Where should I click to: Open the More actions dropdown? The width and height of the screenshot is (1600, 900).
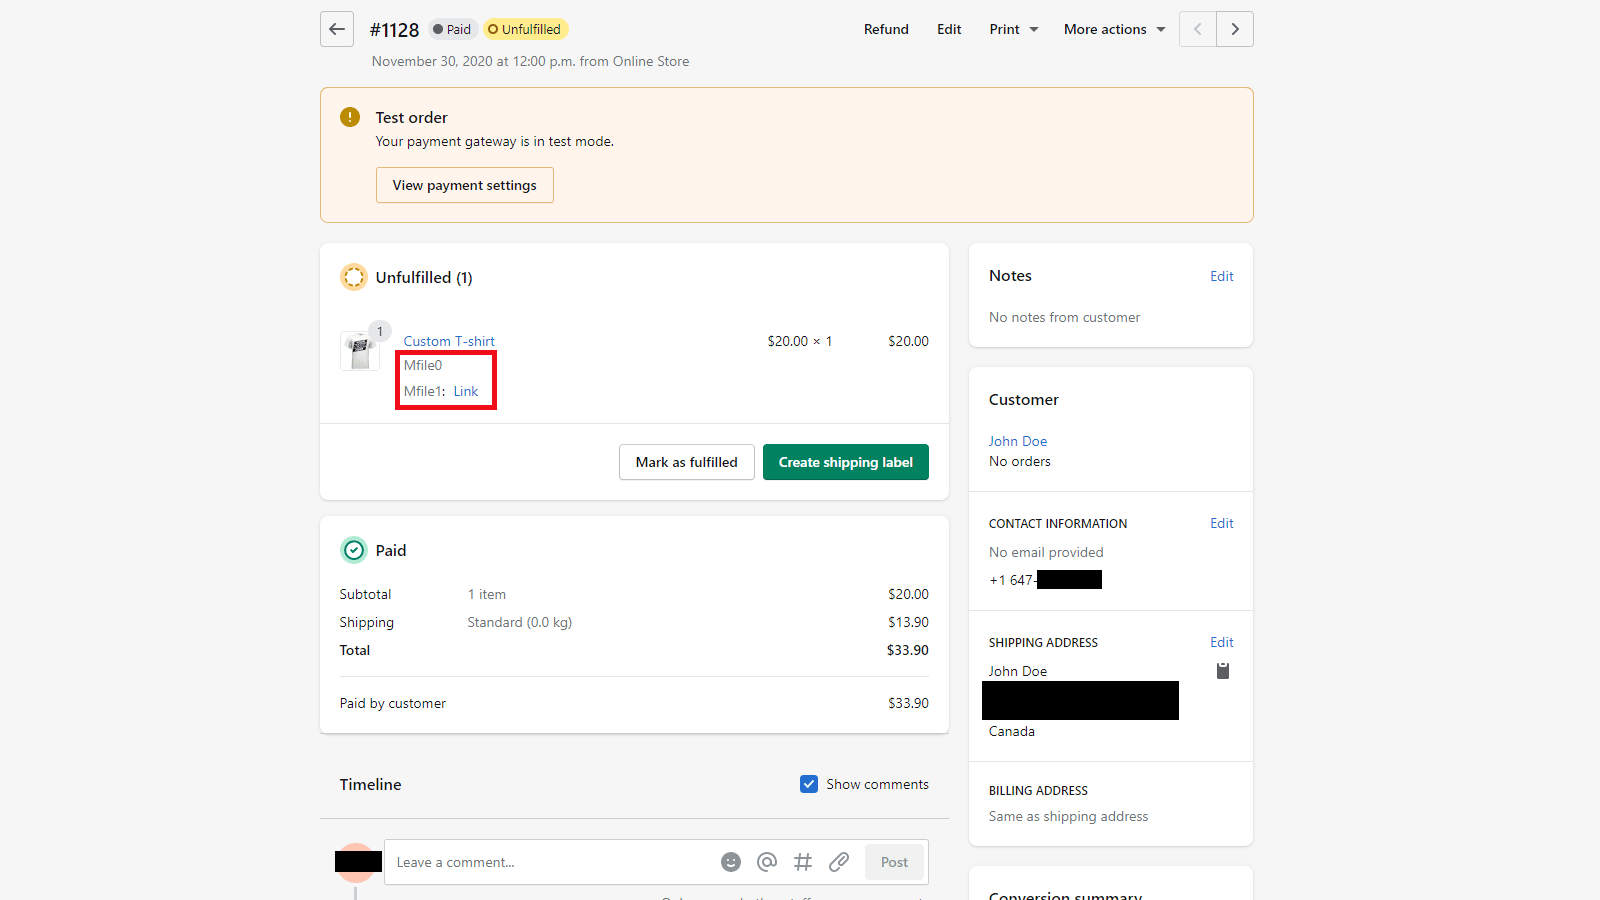[x=1114, y=29]
